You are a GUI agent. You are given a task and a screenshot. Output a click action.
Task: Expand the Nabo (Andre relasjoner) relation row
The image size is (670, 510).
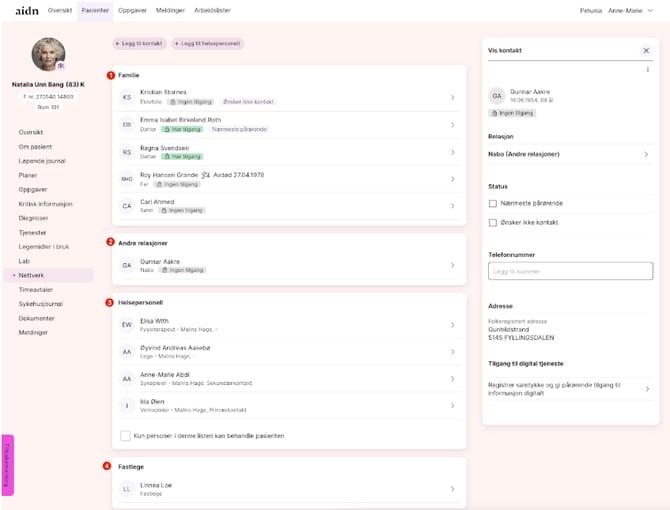(645, 154)
